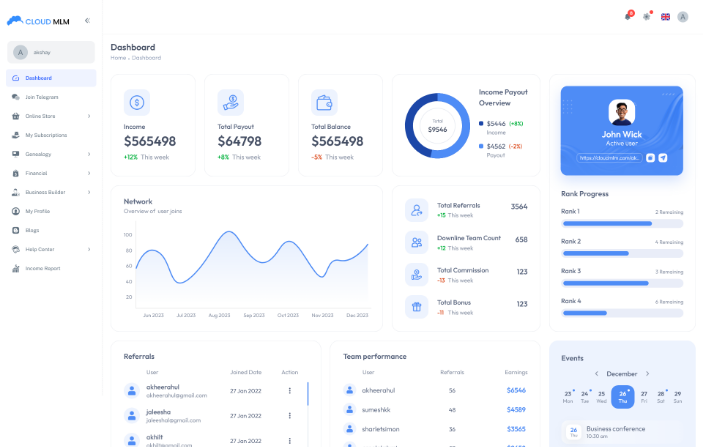Click jaleesha's name in Referrals
The image size is (703, 447).
pyautogui.click(x=158, y=412)
